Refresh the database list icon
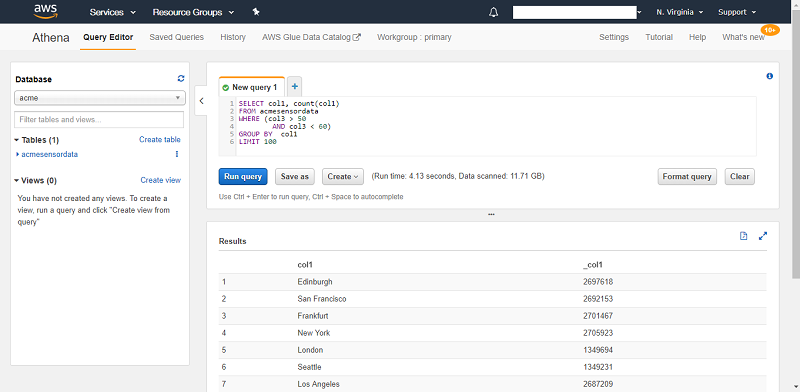This screenshot has height=392, width=800. 181,79
